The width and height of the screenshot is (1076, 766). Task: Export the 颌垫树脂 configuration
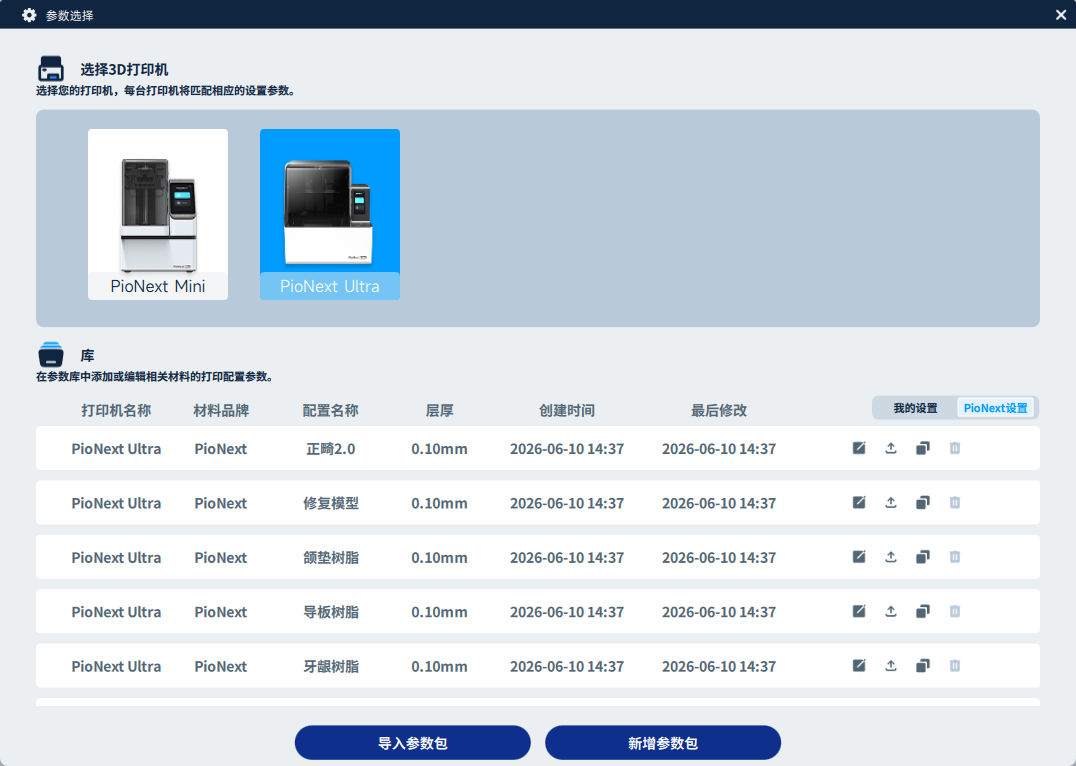(891, 557)
